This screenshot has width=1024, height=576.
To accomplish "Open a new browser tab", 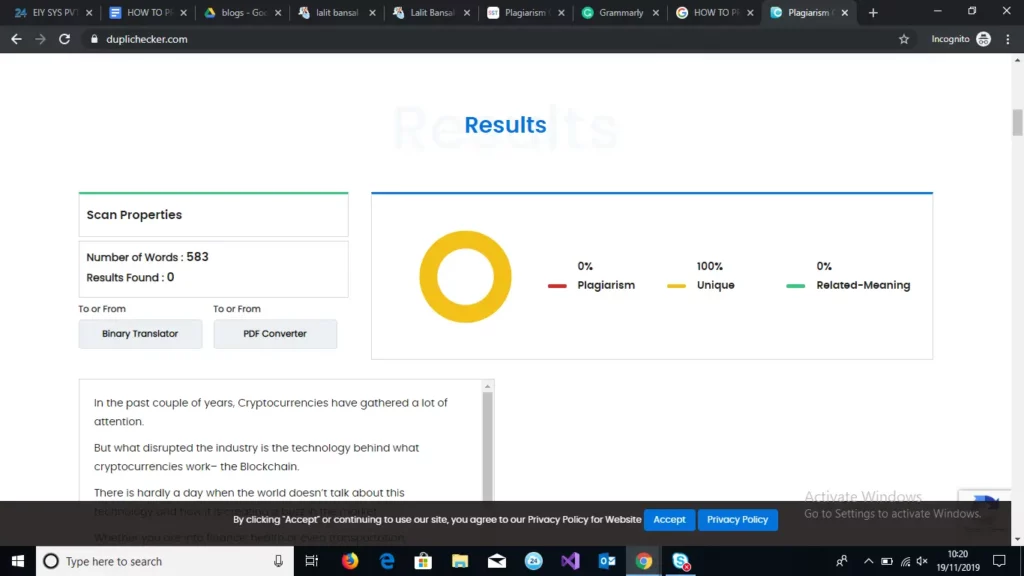I will tap(873, 13).
